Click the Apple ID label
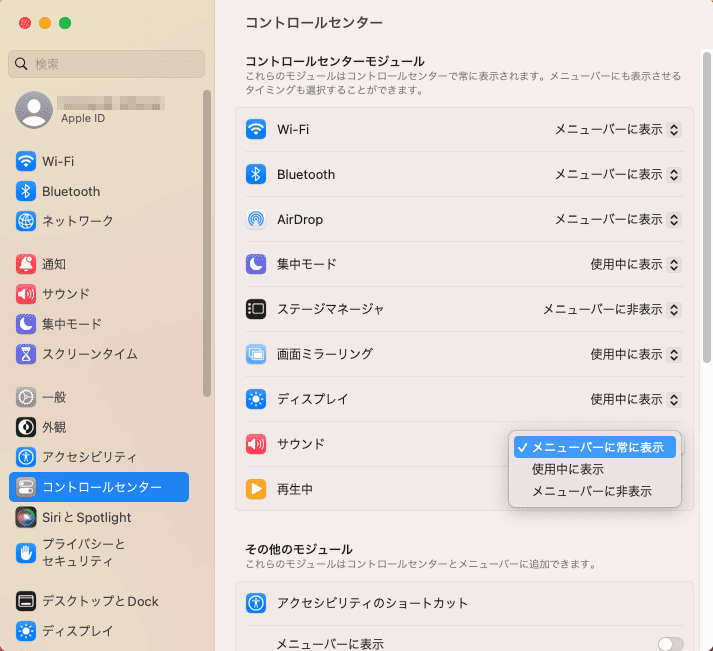The image size is (713, 651). [83, 118]
